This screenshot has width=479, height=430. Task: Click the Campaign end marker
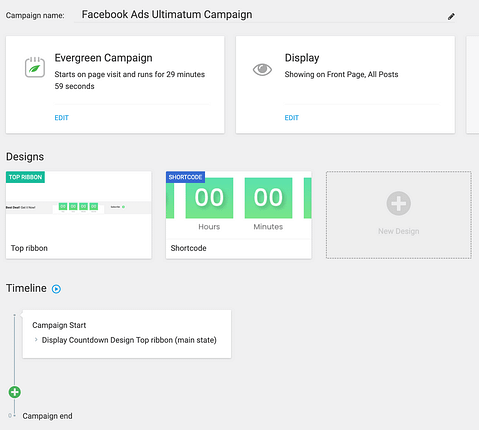(47, 416)
